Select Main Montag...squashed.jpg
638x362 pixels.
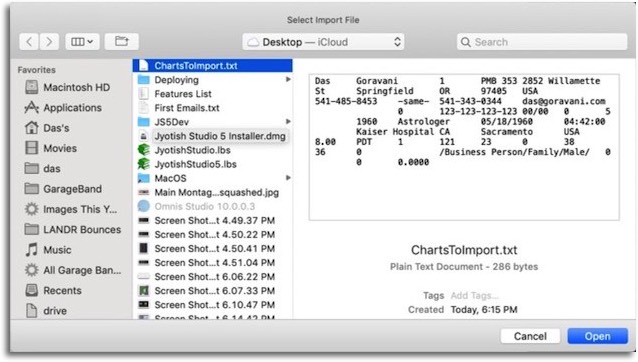216,192
